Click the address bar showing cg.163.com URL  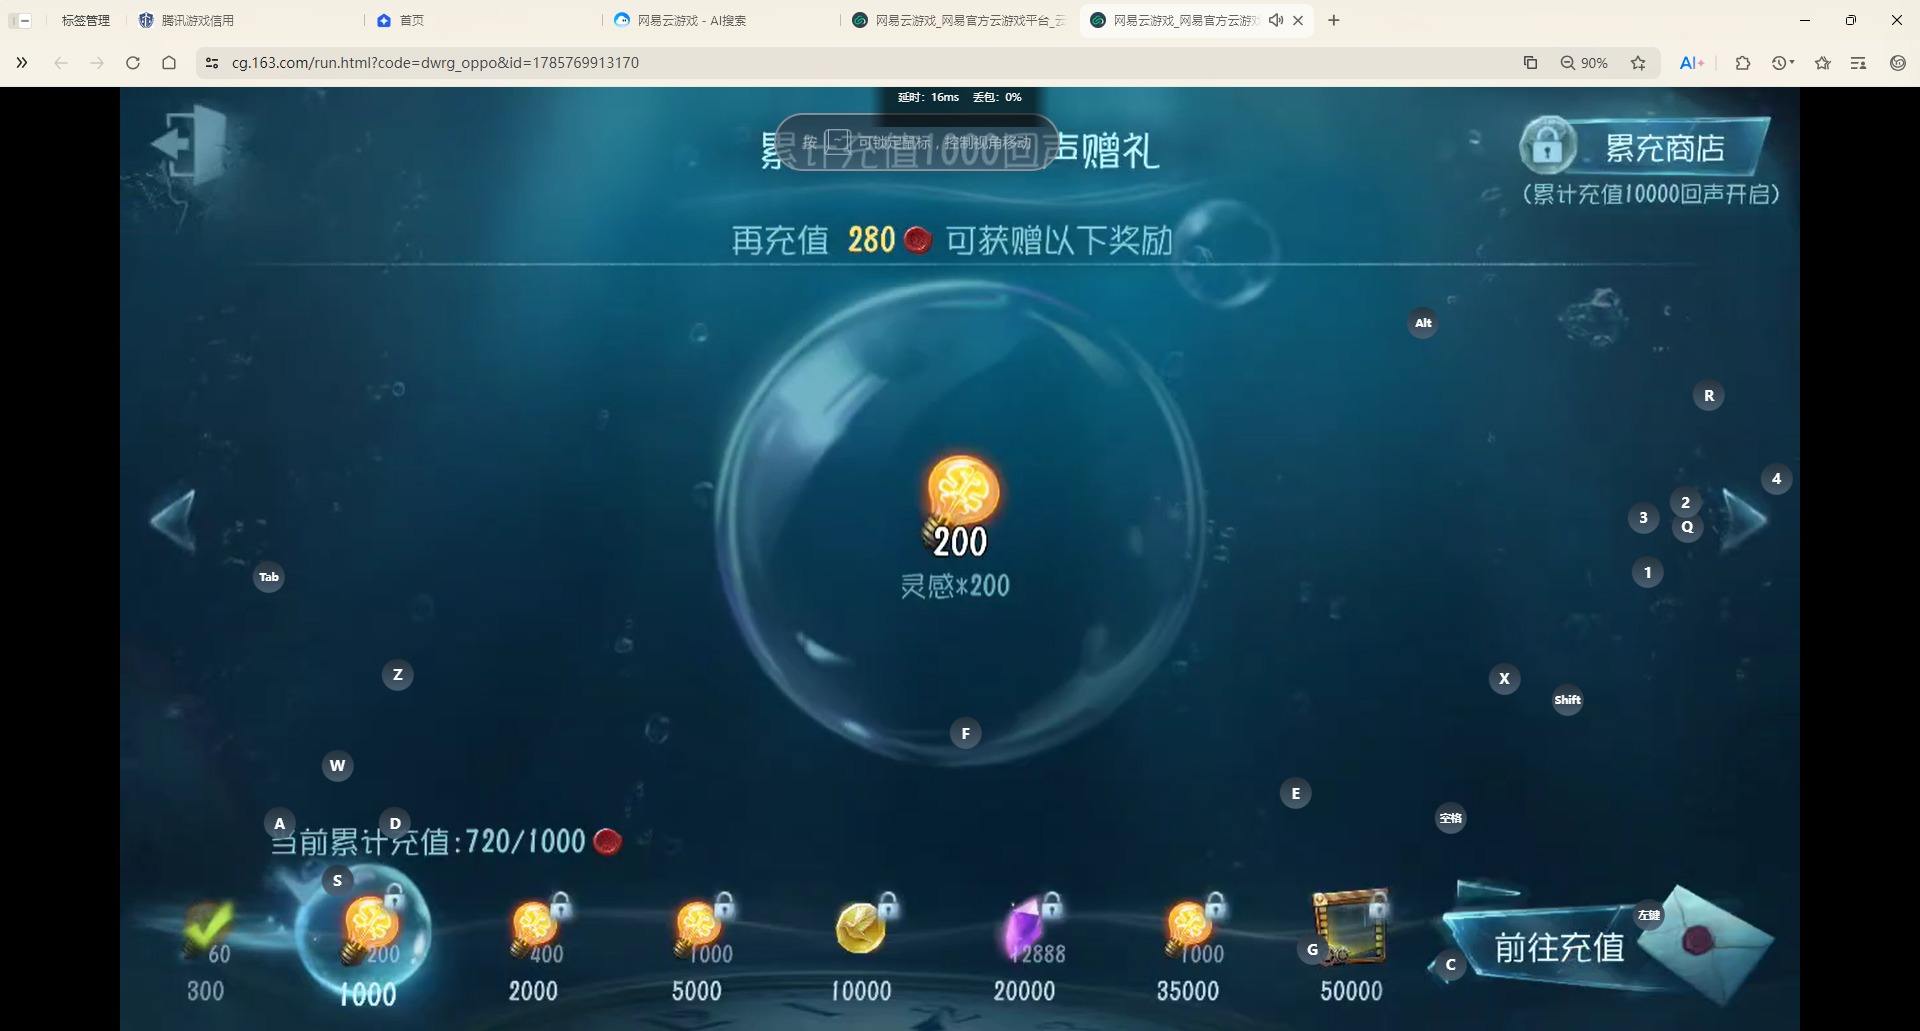860,63
